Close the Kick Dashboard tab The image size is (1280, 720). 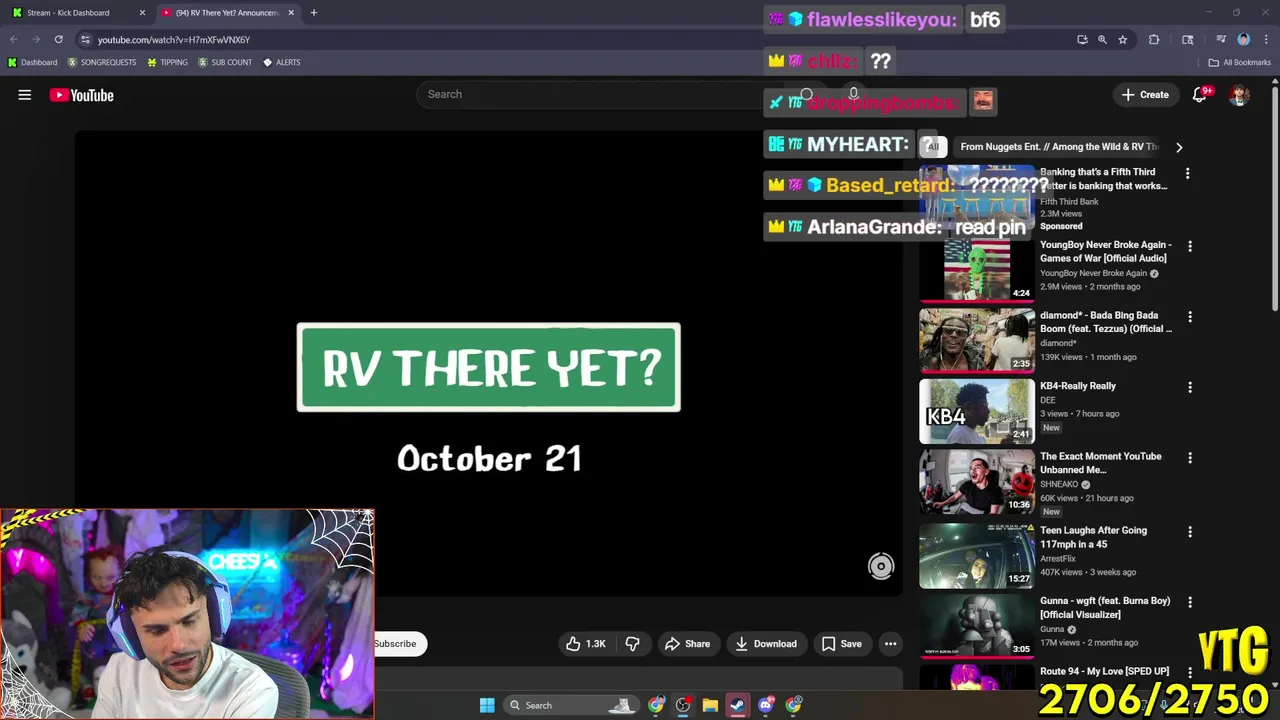coord(142,13)
